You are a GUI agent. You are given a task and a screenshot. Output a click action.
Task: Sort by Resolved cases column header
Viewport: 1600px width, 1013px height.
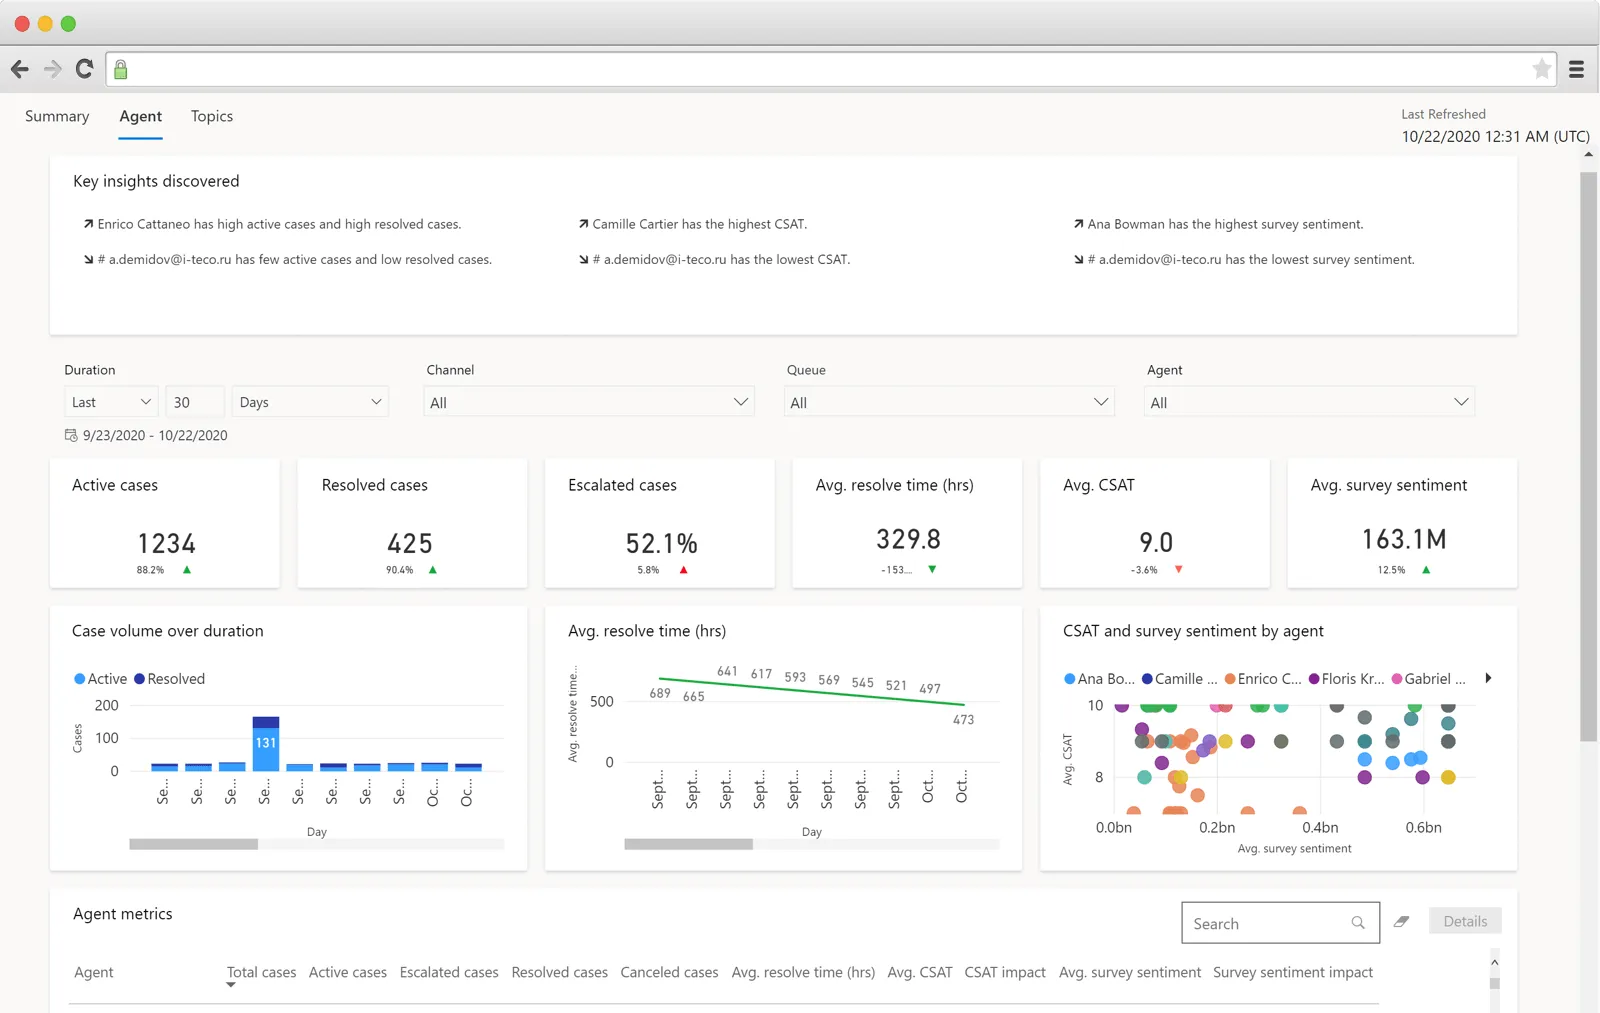click(560, 972)
